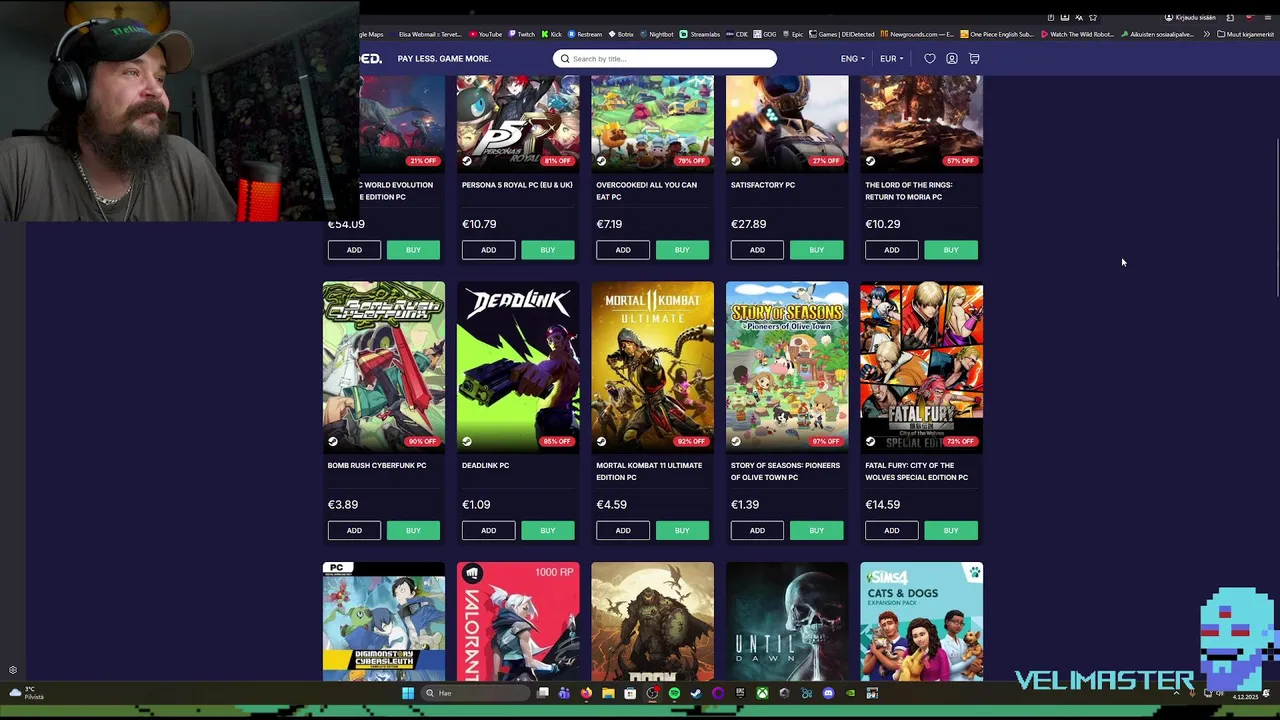Buy Overcooked! All You Can Eat
The width and height of the screenshot is (1280, 720).
pyautogui.click(x=682, y=250)
